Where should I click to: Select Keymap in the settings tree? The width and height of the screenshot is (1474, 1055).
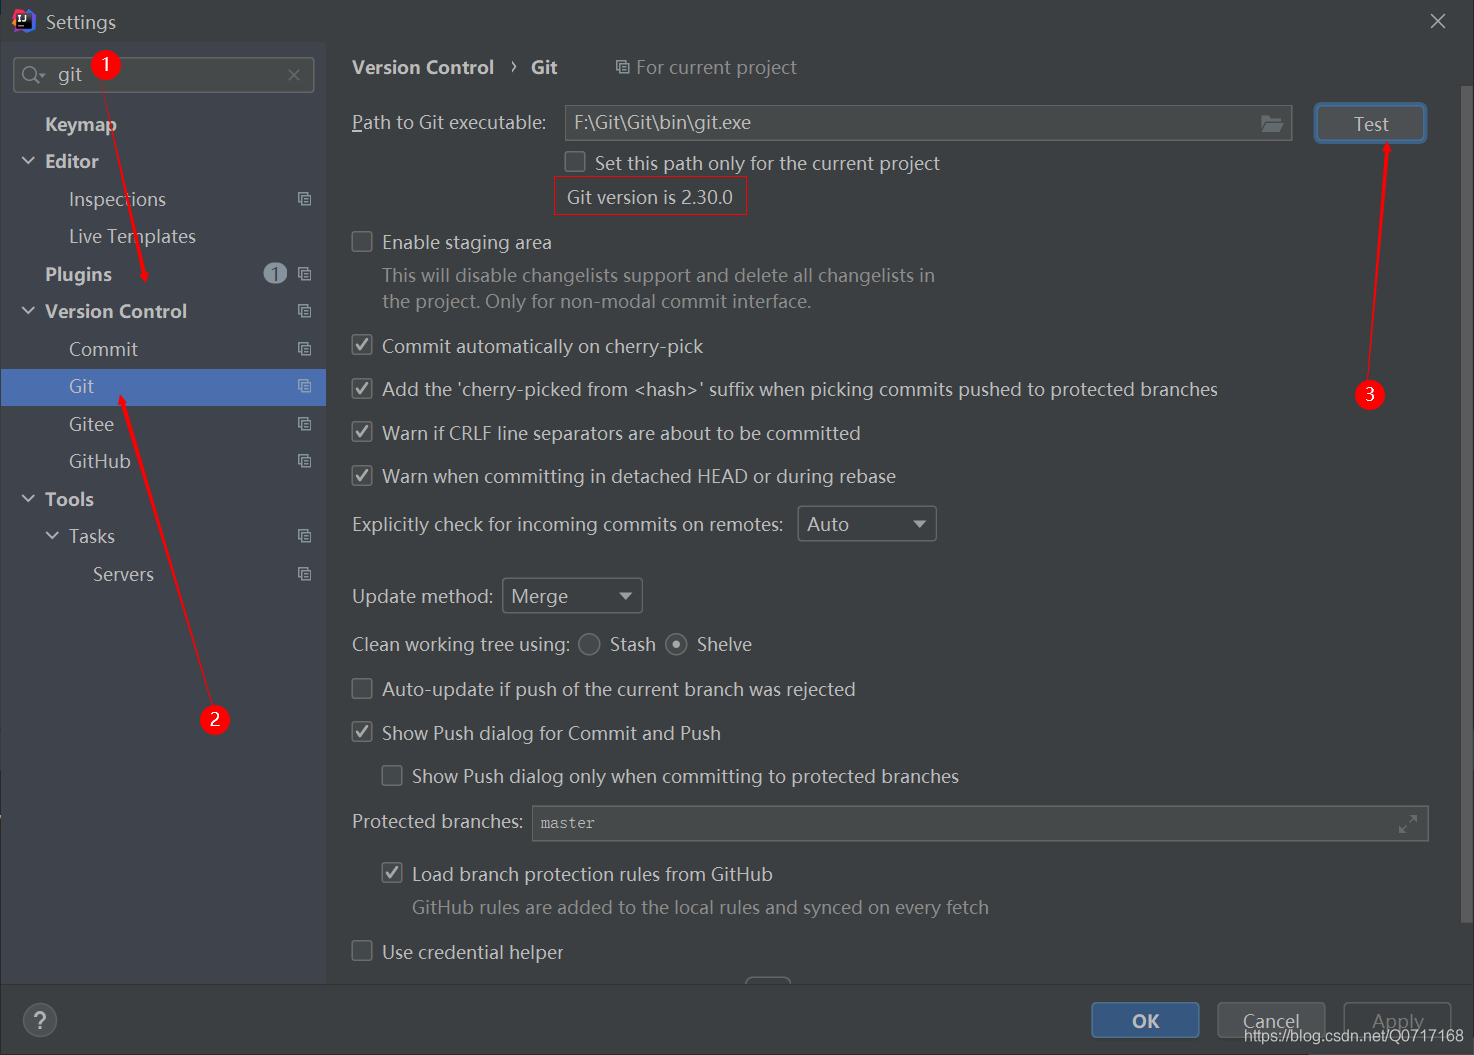[81, 124]
